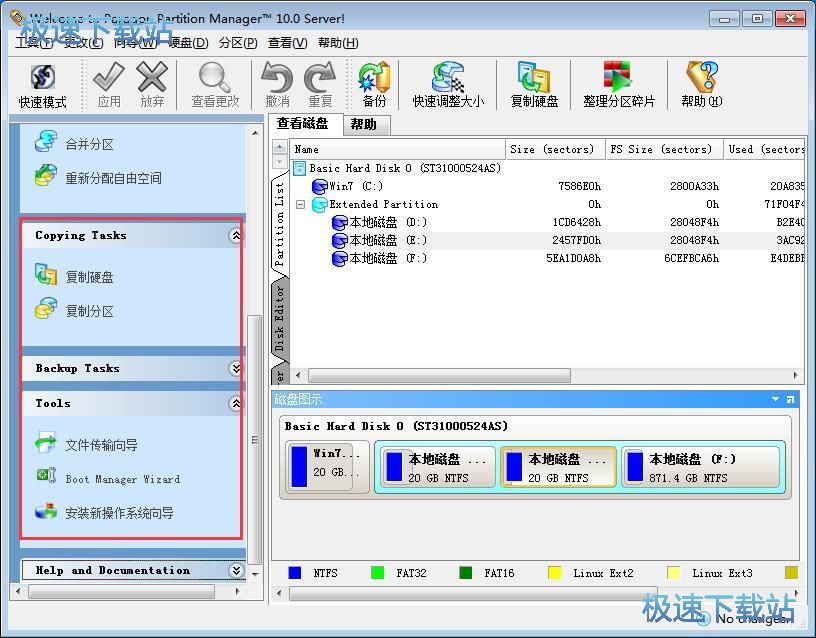Click the light green FAT32 legend swatch
The height and width of the screenshot is (638, 816).
377,573
